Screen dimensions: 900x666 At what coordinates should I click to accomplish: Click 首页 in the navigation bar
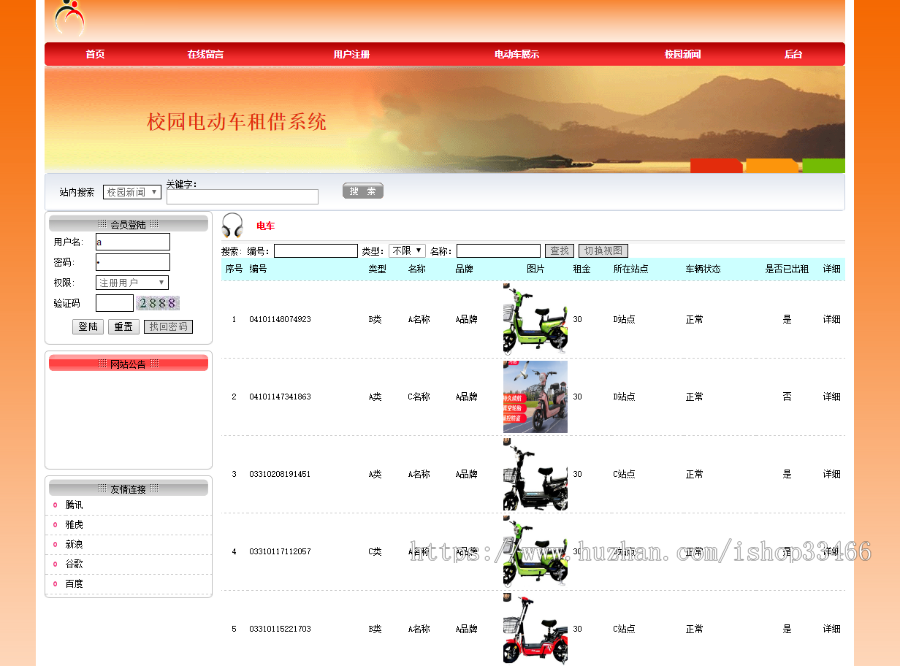pos(94,54)
